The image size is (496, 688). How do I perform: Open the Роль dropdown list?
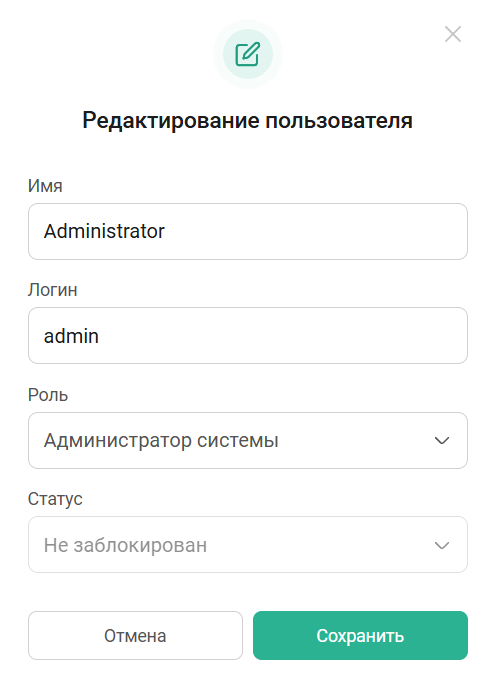click(248, 440)
